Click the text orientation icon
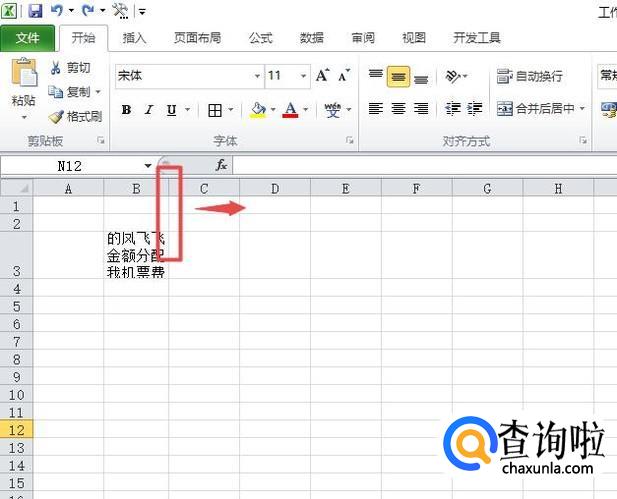This screenshot has height=499, width=617. pos(453,76)
